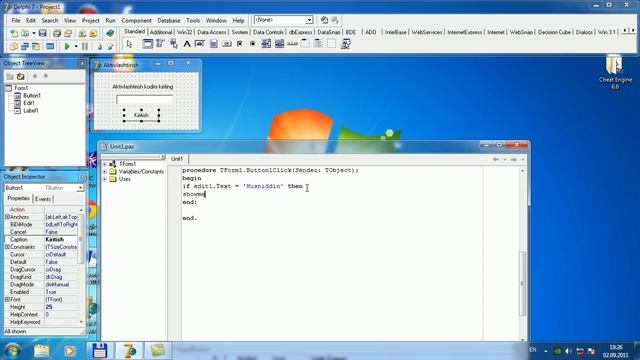Switch to Events tab in Object Inspector
640x360 pixels.
click(43, 199)
